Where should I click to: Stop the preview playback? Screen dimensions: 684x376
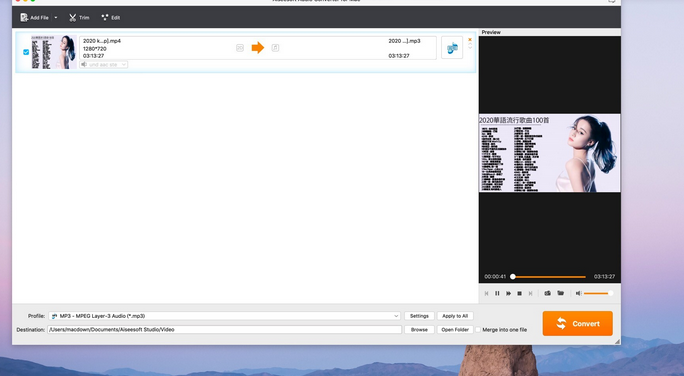[520, 294]
